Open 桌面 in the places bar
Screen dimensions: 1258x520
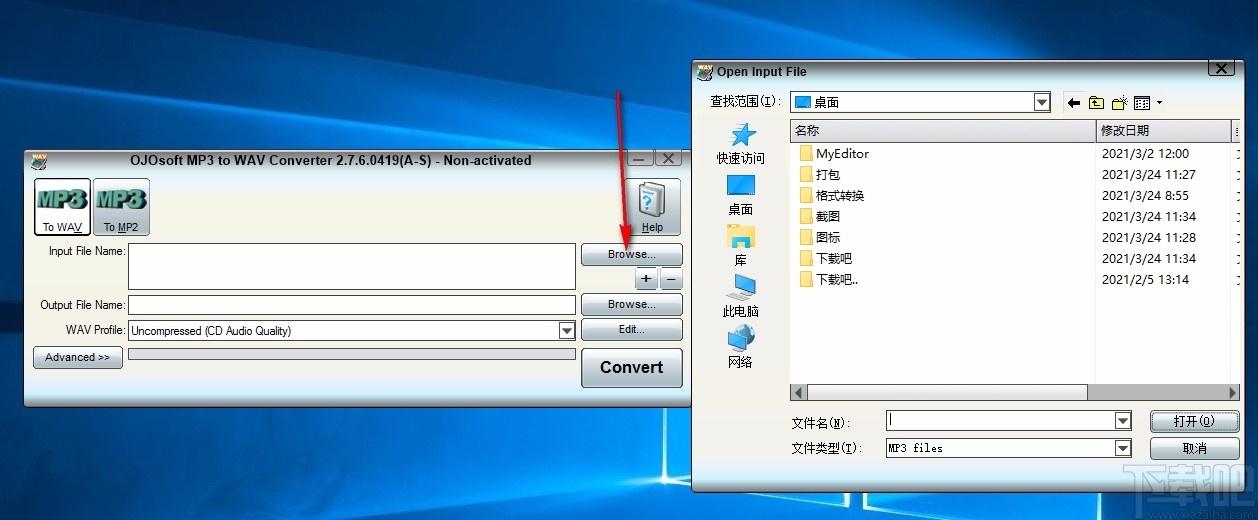pyautogui.click(x=740, y=195)
